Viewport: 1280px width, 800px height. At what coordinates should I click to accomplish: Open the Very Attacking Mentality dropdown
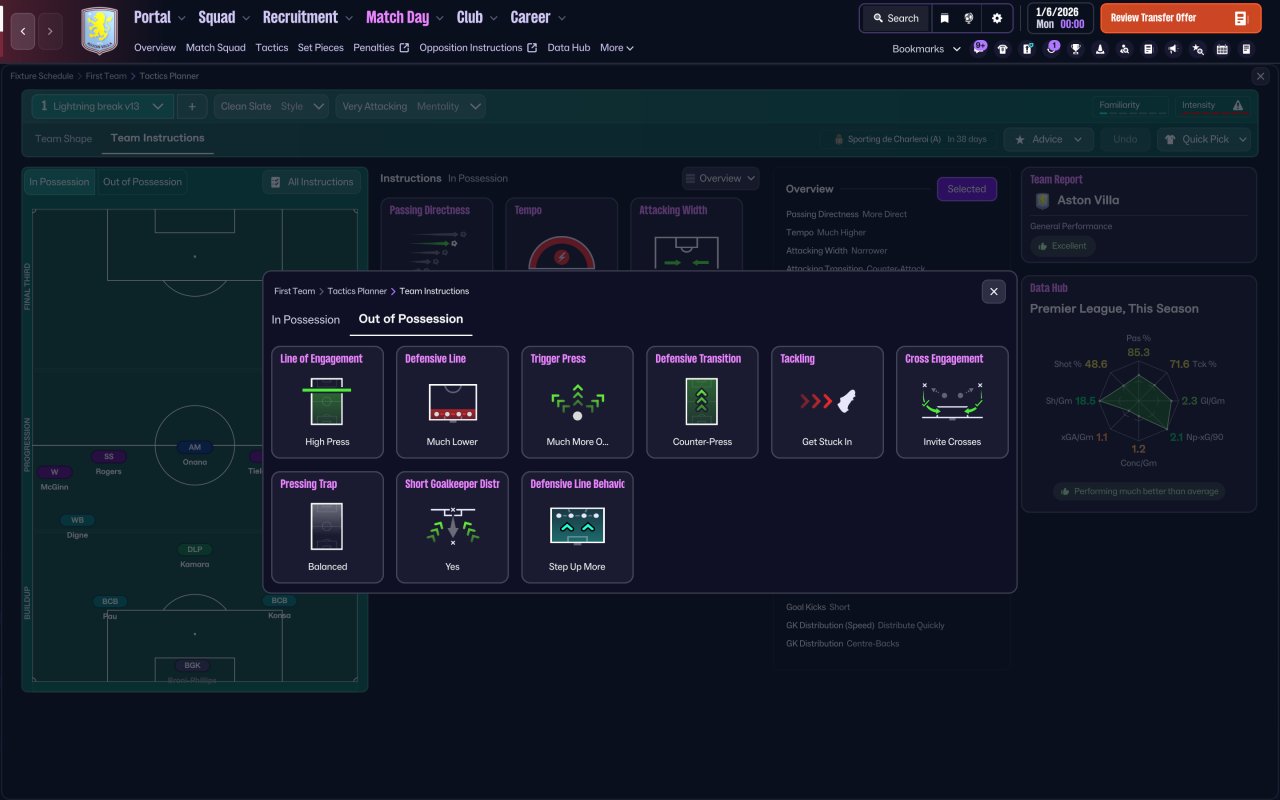tap(410, 106)
